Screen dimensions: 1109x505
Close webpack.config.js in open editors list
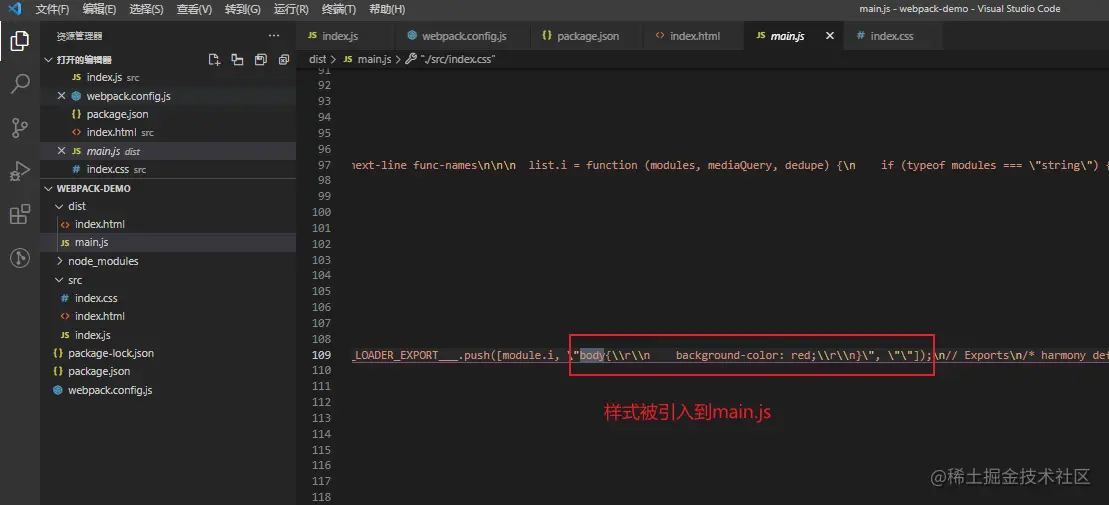pos(62,96)
